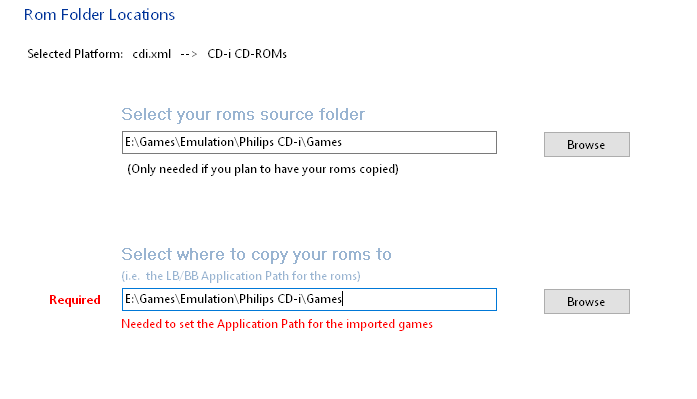Click the 'Only needed if you plan' note
The image size is (697, 399).
pos(263,169)
